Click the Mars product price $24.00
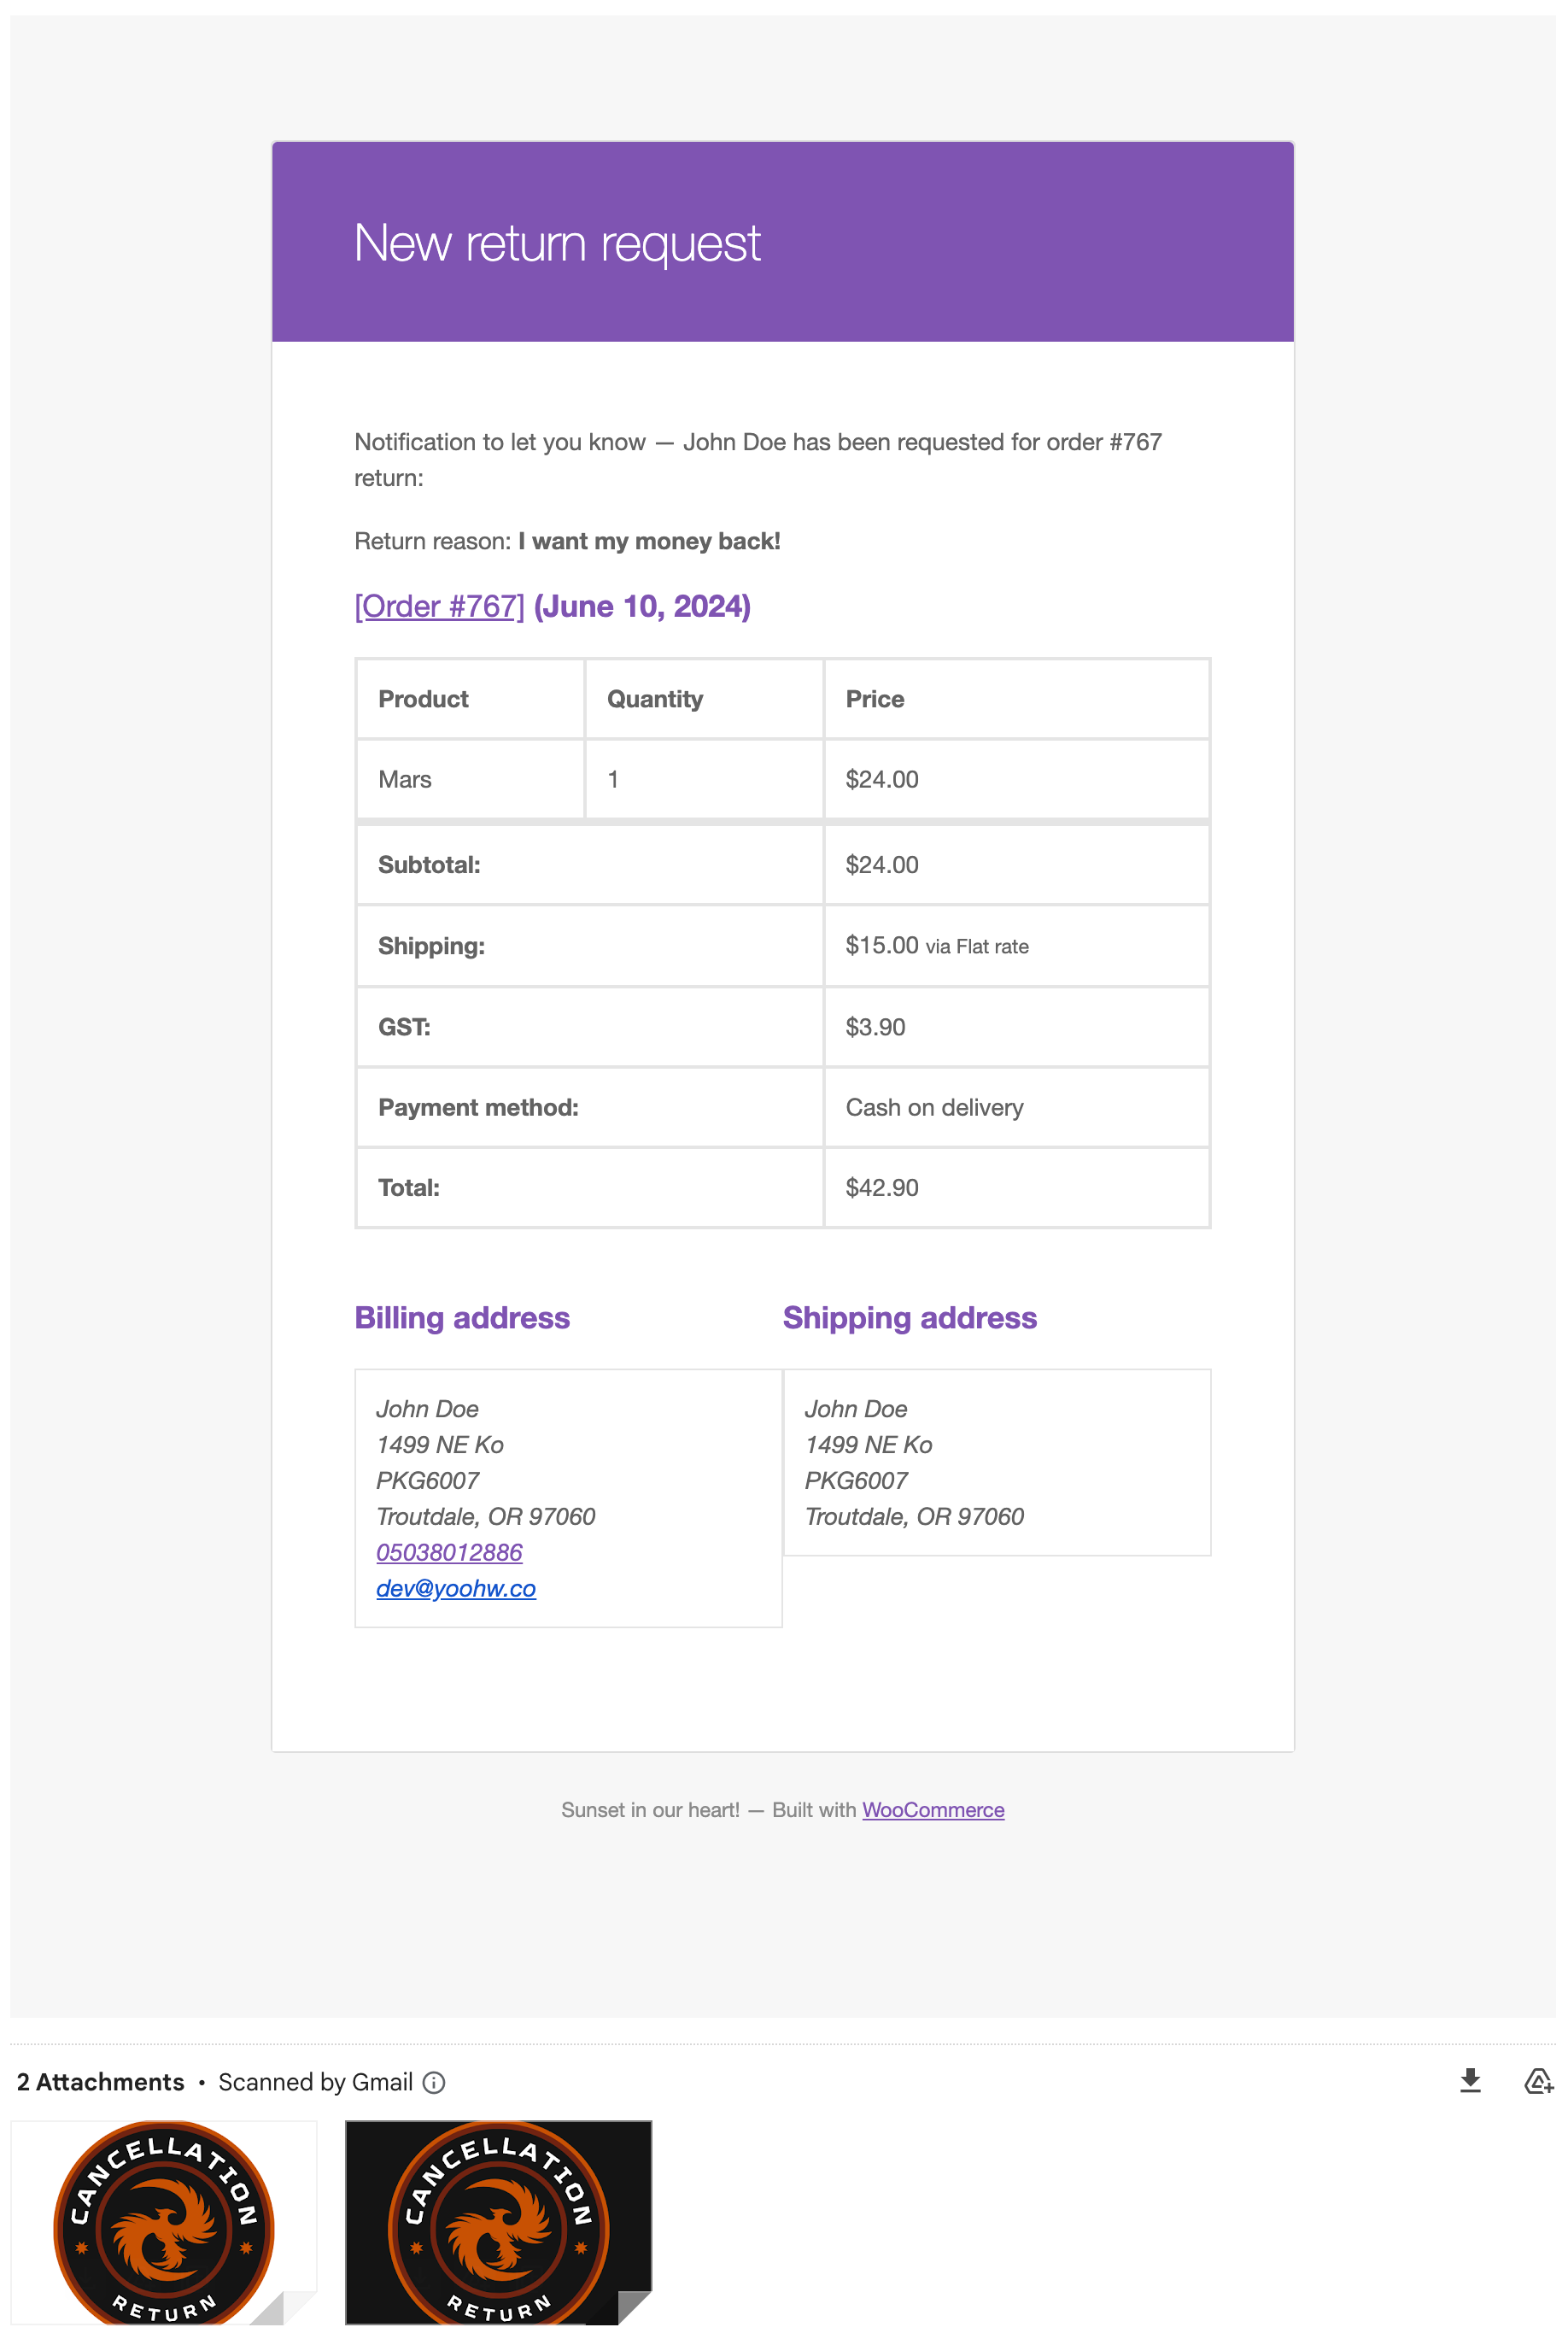 click(x=882, y=779)
